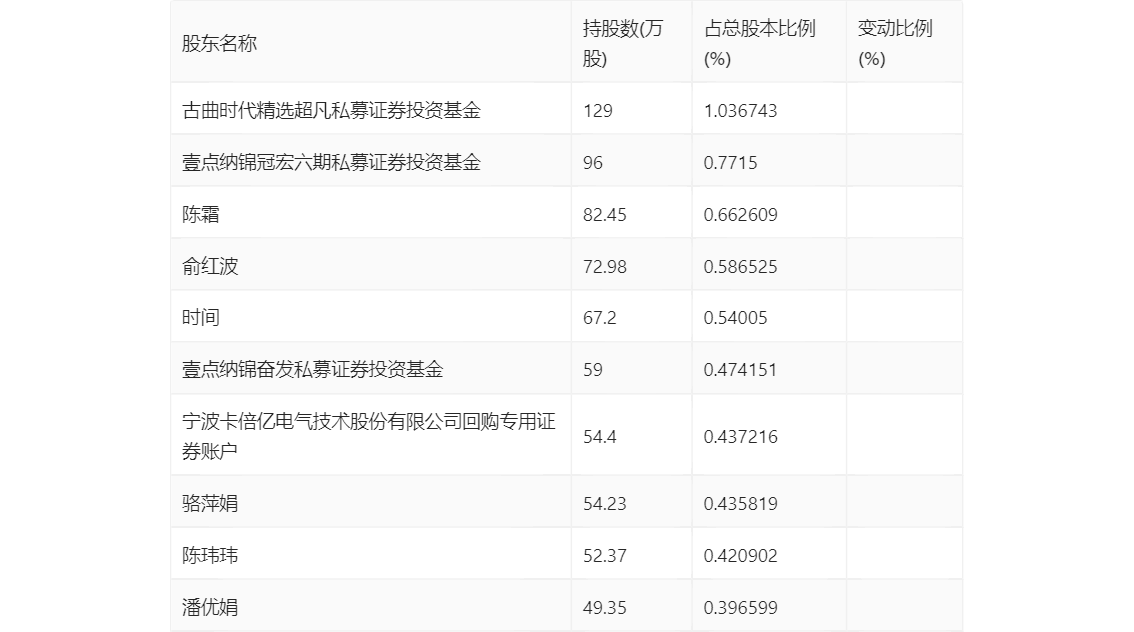The height and width of the screenshot is (632, 1134).
Task: Click percentage value 0.586525
Action: (740, 267)
